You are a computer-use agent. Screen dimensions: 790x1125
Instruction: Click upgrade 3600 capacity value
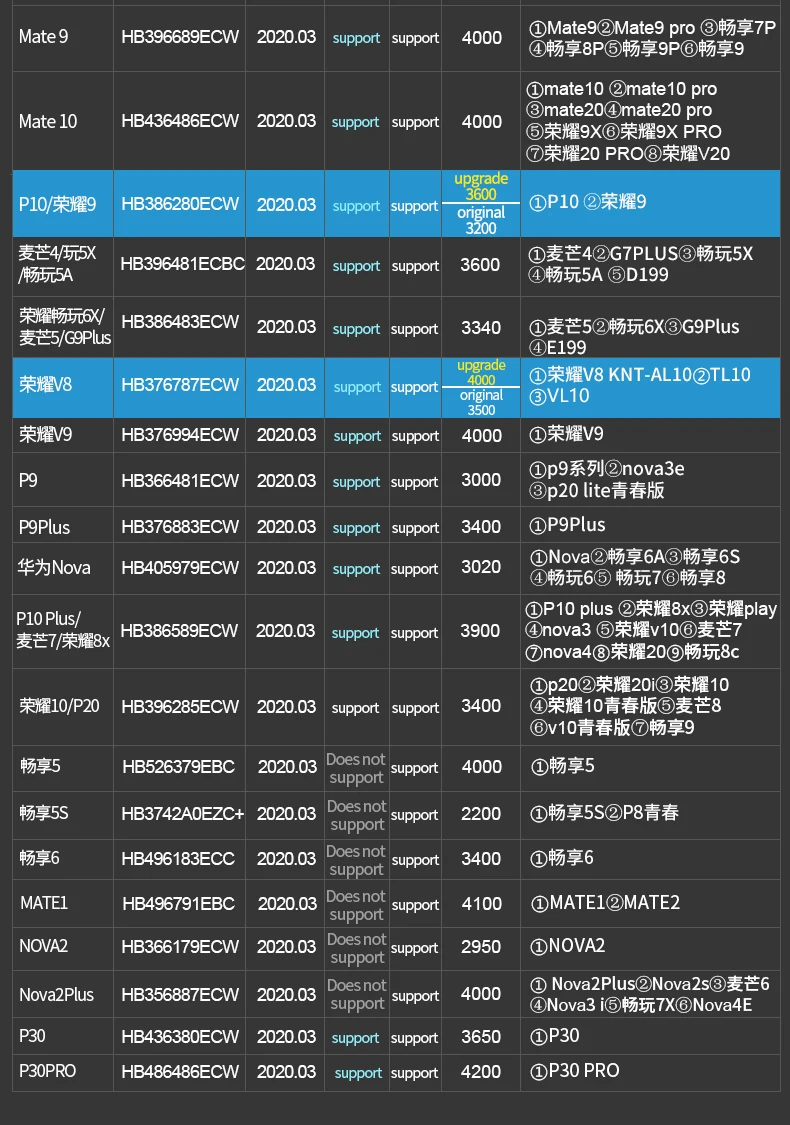481,186
